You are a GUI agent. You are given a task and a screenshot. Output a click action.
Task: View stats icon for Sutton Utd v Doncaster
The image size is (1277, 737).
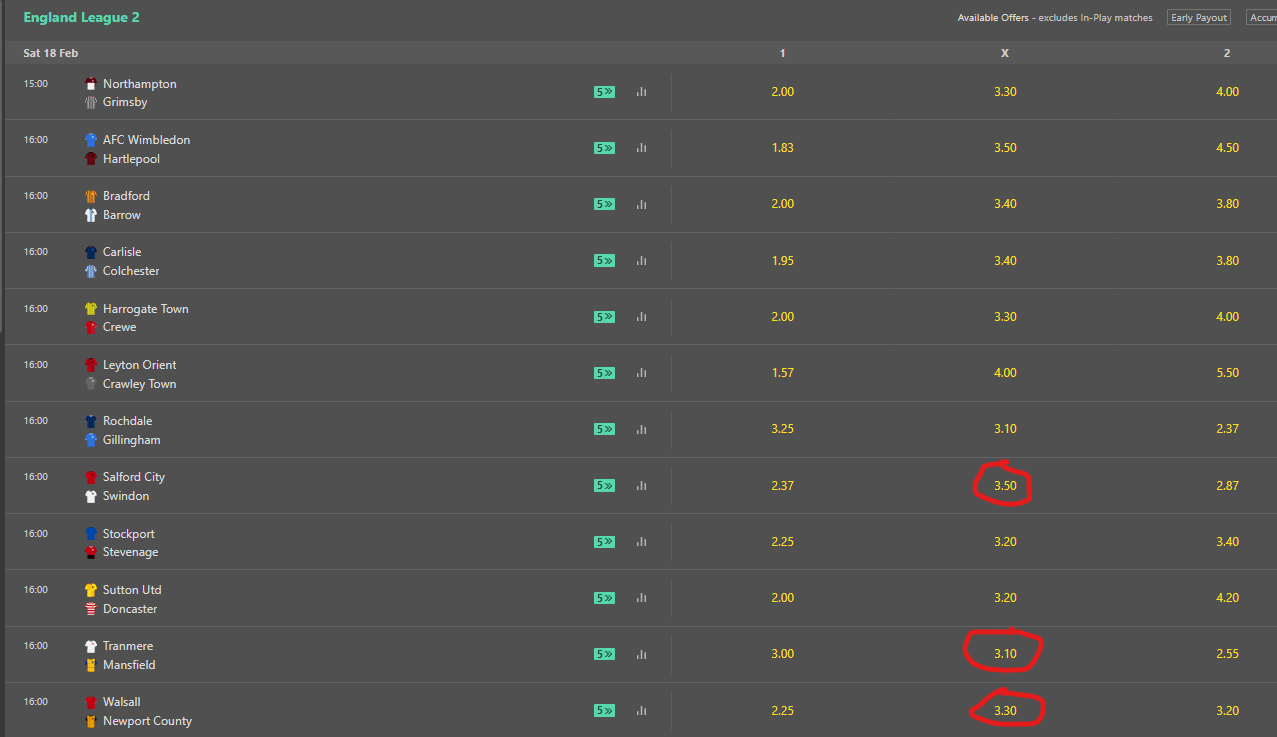(641, 597)
